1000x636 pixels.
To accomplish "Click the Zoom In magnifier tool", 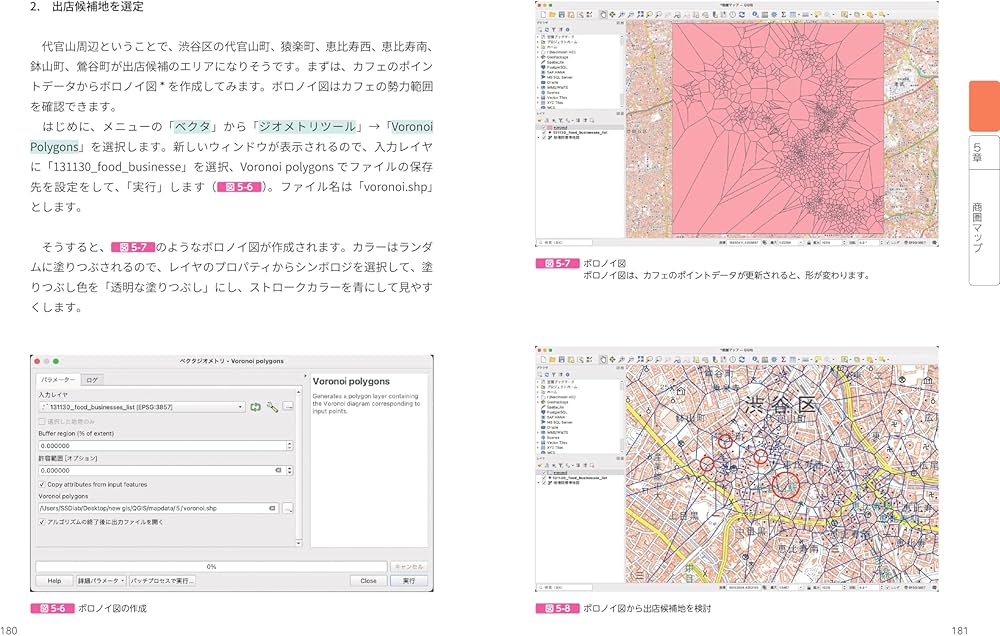I will coord(622,13).
